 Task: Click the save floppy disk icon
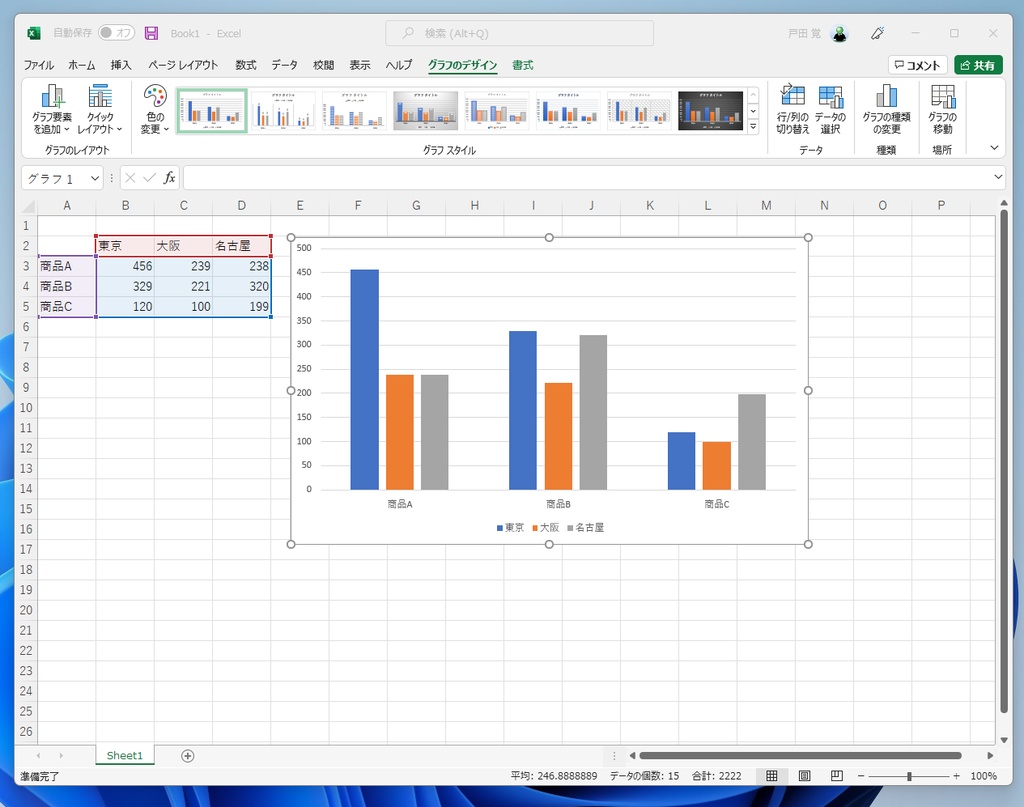pos(151,33)
